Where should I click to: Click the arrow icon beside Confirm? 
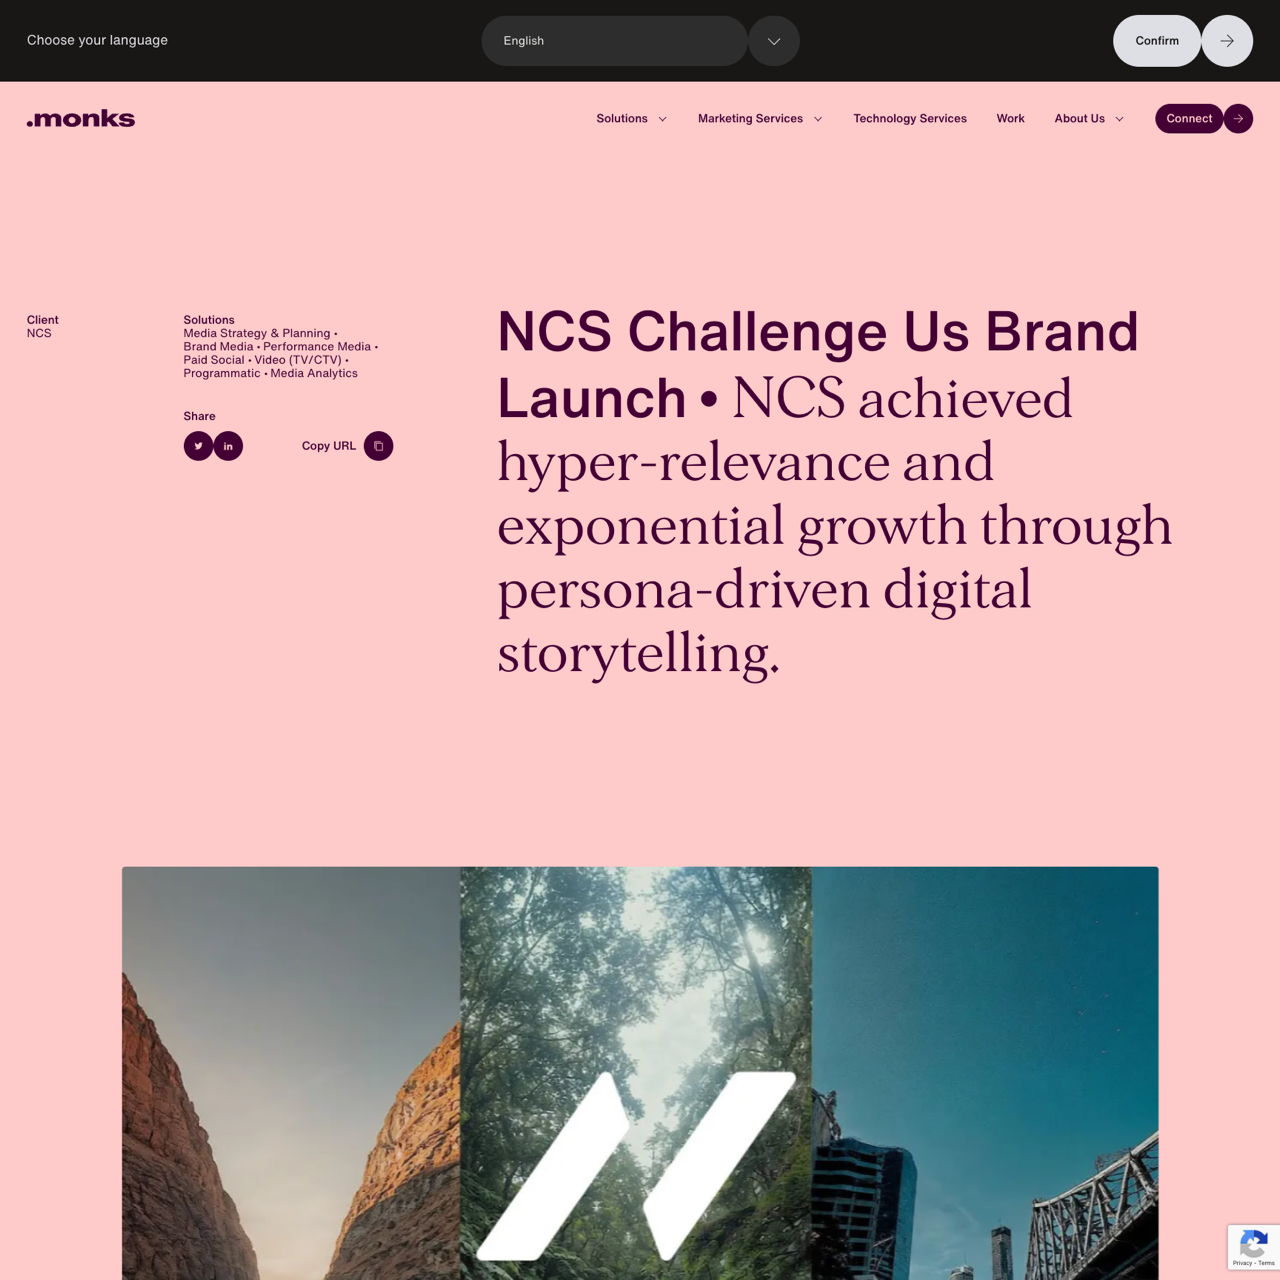(x=1227, y=41)
